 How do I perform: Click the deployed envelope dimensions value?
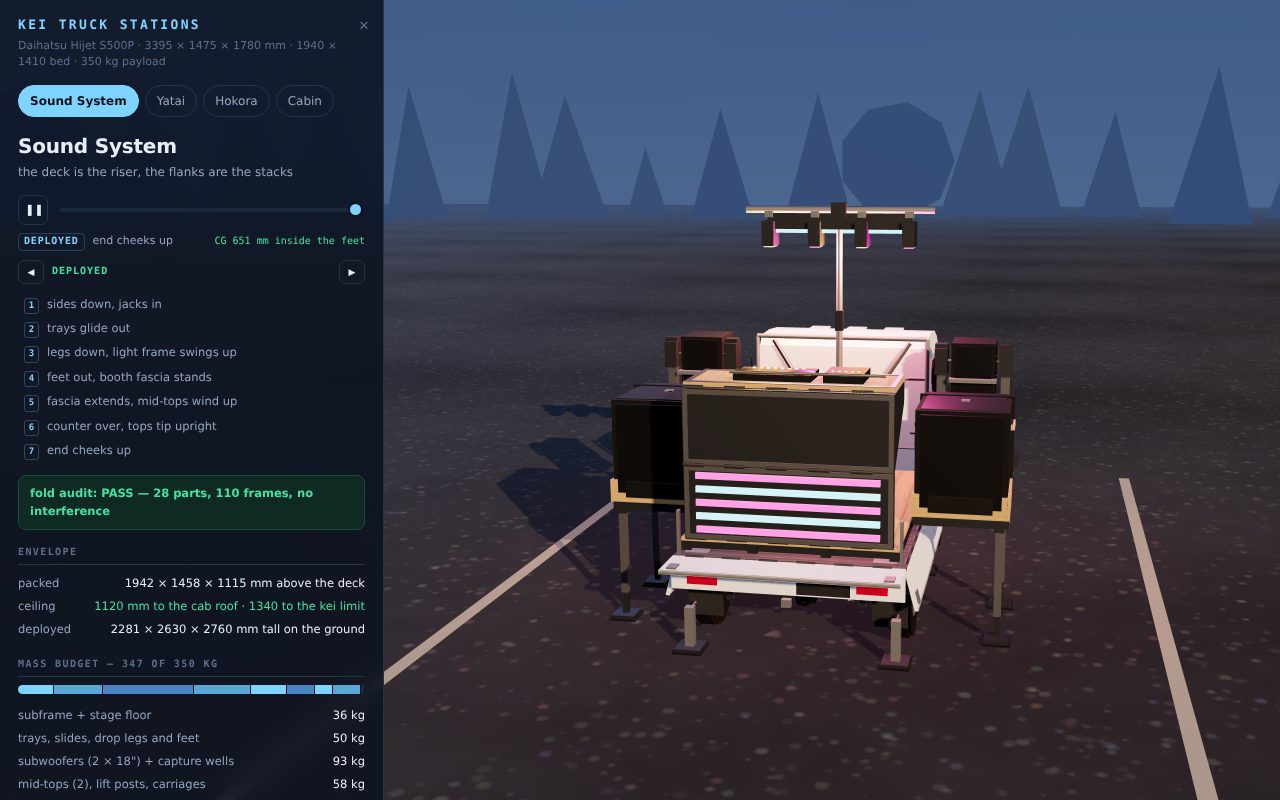click(x=237, y=629)
